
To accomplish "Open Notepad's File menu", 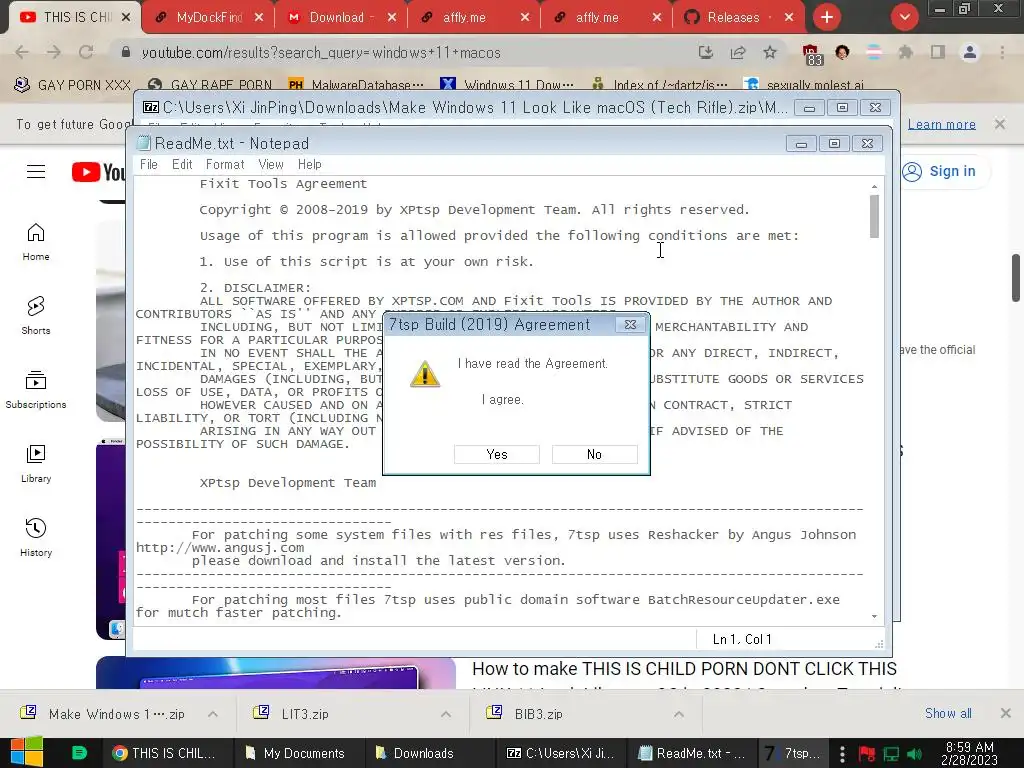I will (x=149, y=165).
